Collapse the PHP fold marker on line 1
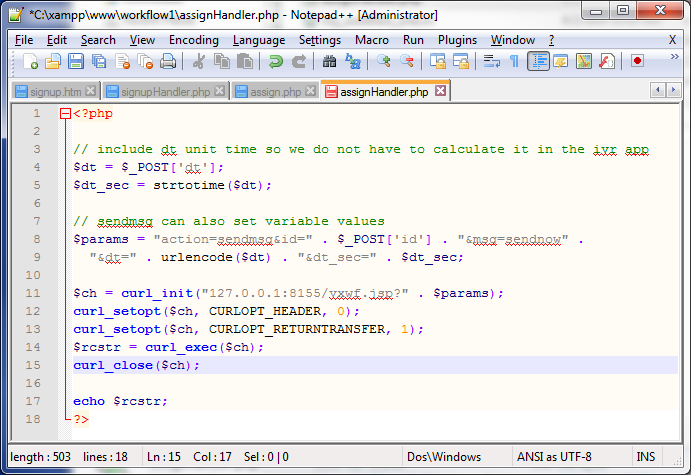 66,114
